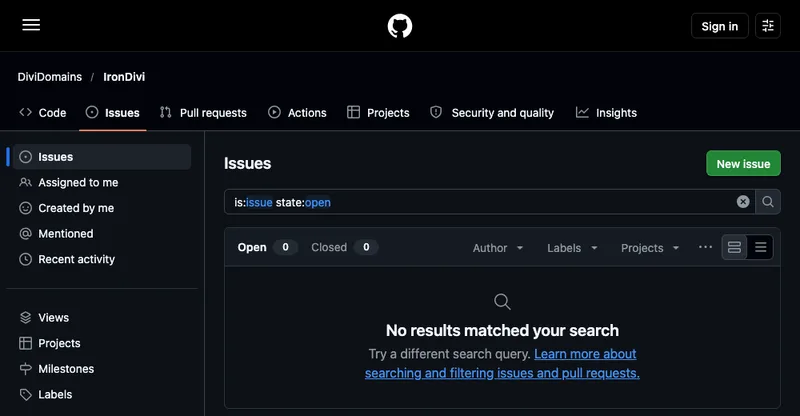The height and width of the screenshot is (416, 800).
Task: Open the DiviDomains owner link
Action: coord(49,77)
